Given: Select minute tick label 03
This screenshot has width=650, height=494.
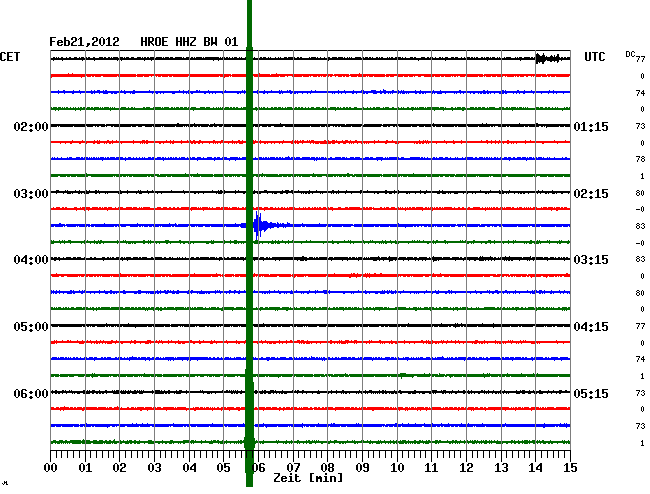Looking at the screenshot, I should (154, 468).
